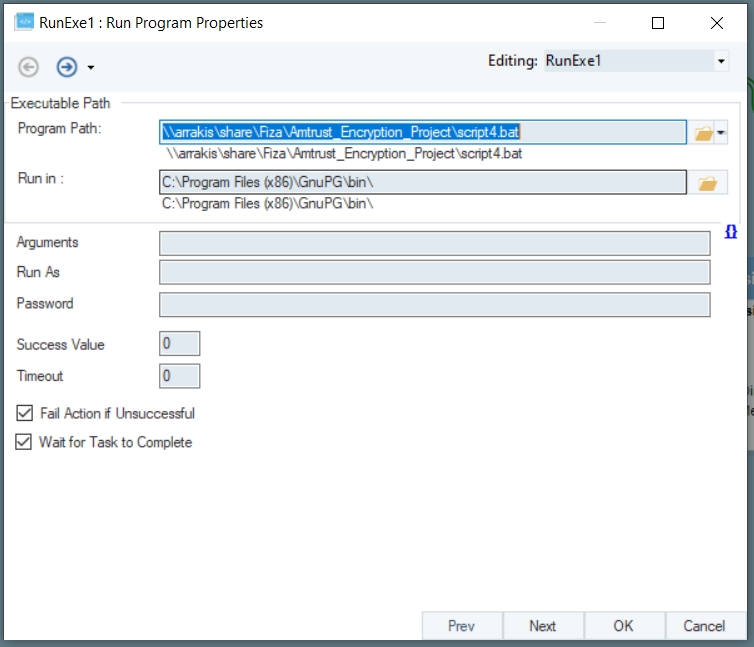This screenshot has width=754, height=647.
Task: Click the blue curly braces variable icon
Action: [x=731, y=232]
